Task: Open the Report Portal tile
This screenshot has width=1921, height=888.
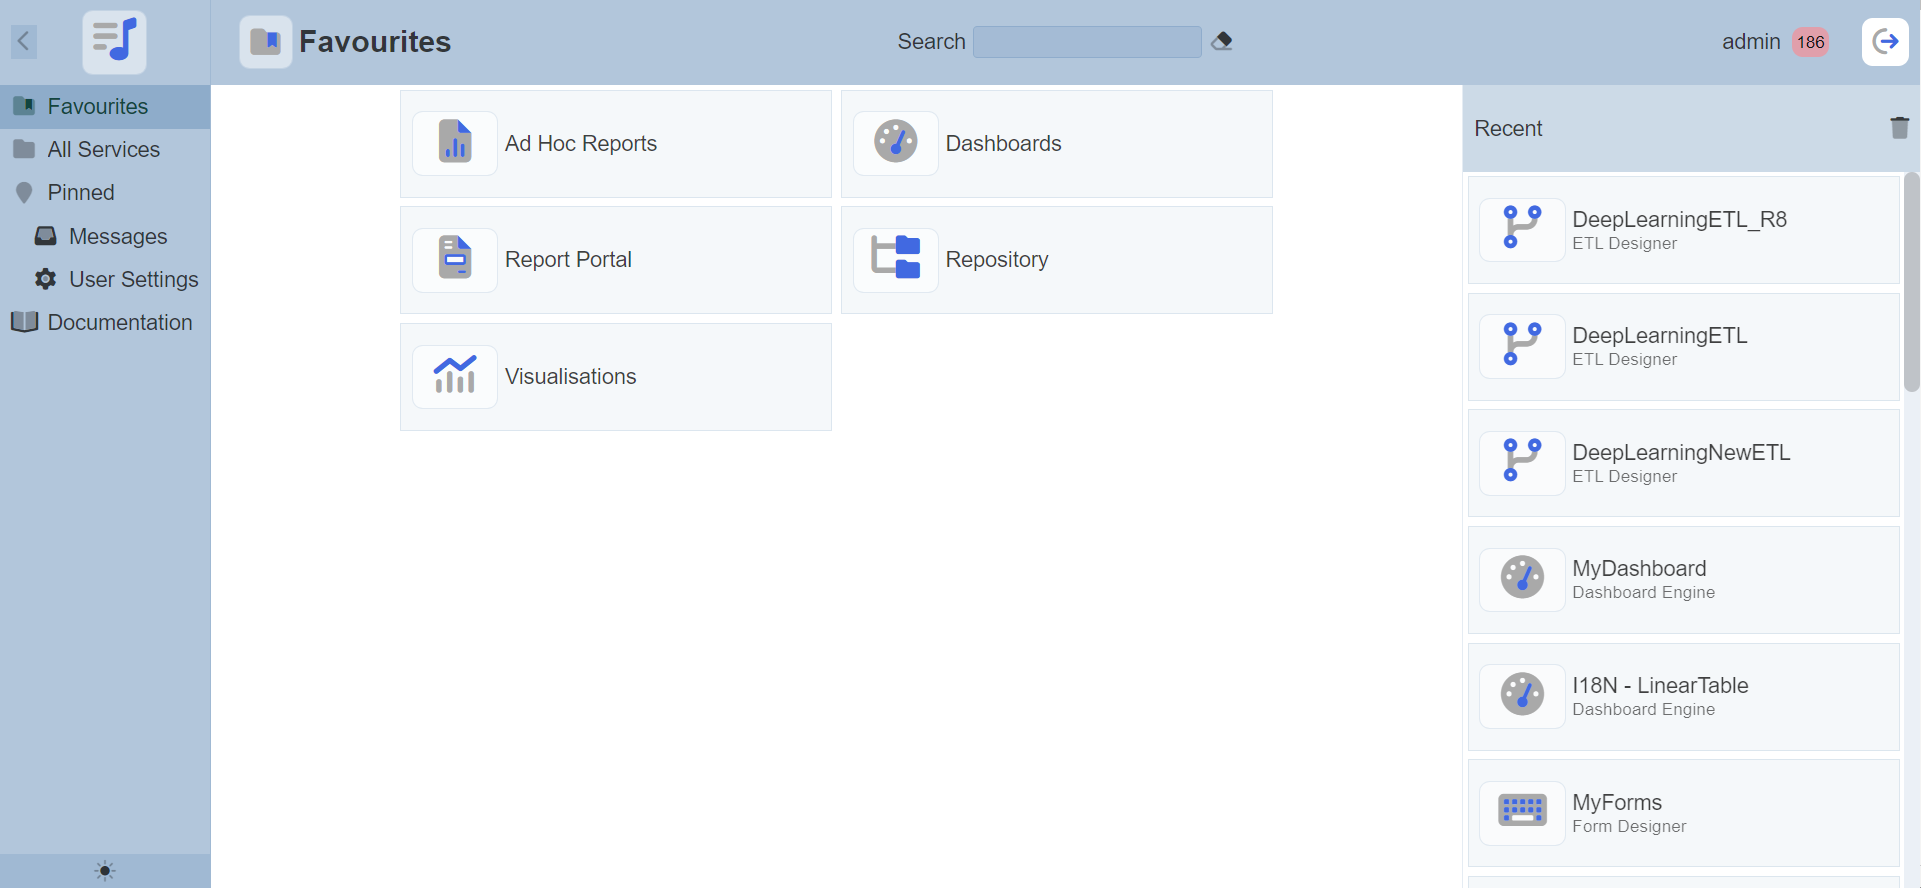Action: (615, 260)
